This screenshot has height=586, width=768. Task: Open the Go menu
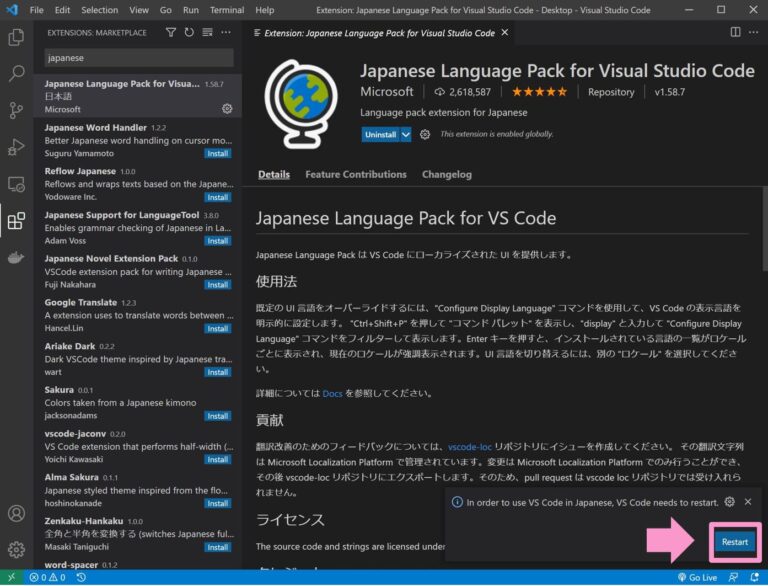pyautogui.click(x=166, y=10)
